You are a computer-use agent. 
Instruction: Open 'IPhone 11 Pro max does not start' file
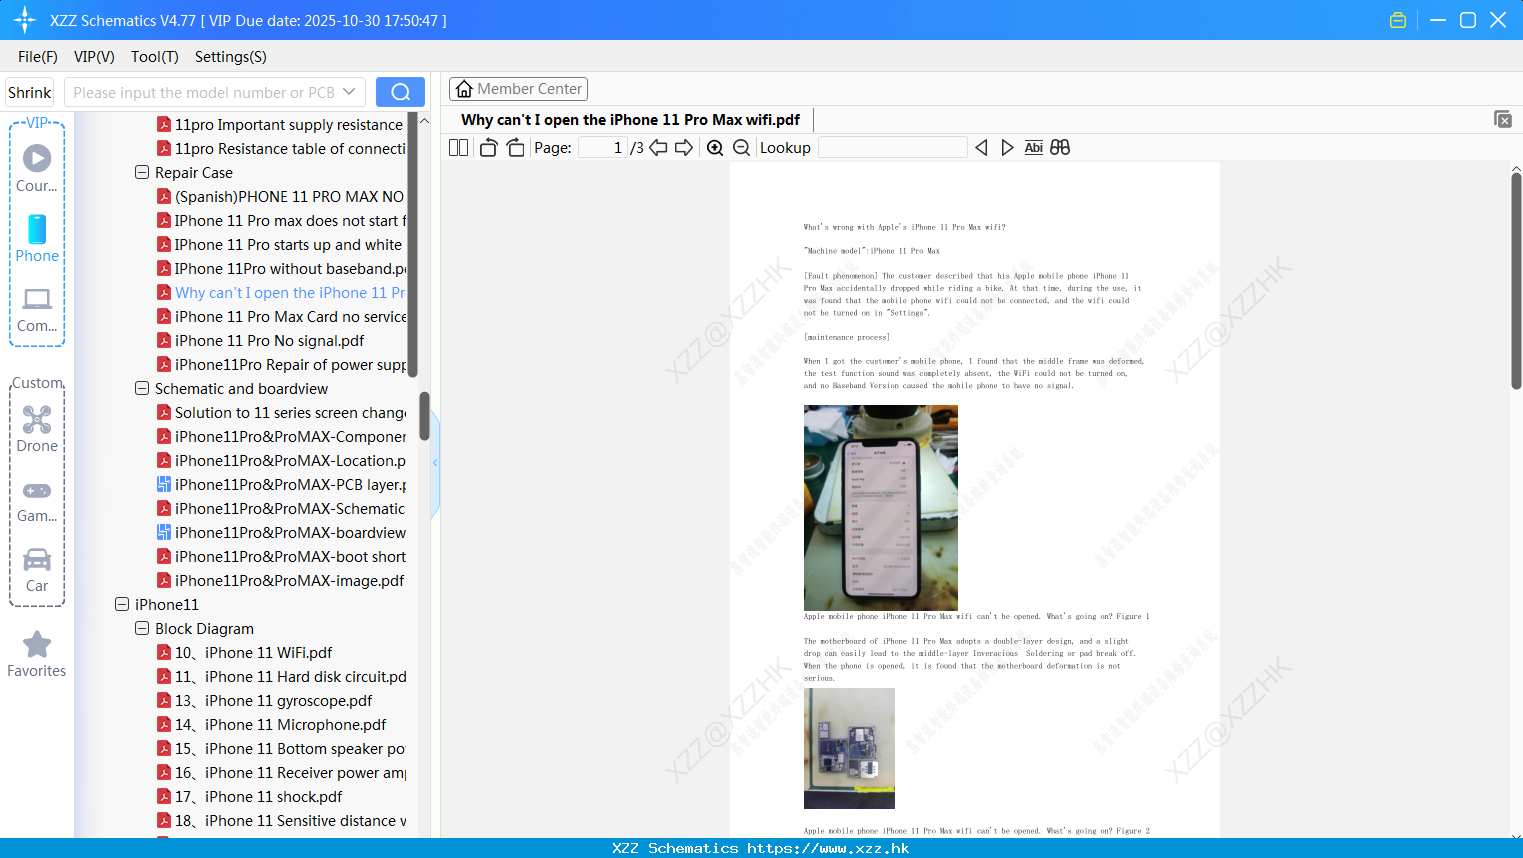(x=281, y=220)
